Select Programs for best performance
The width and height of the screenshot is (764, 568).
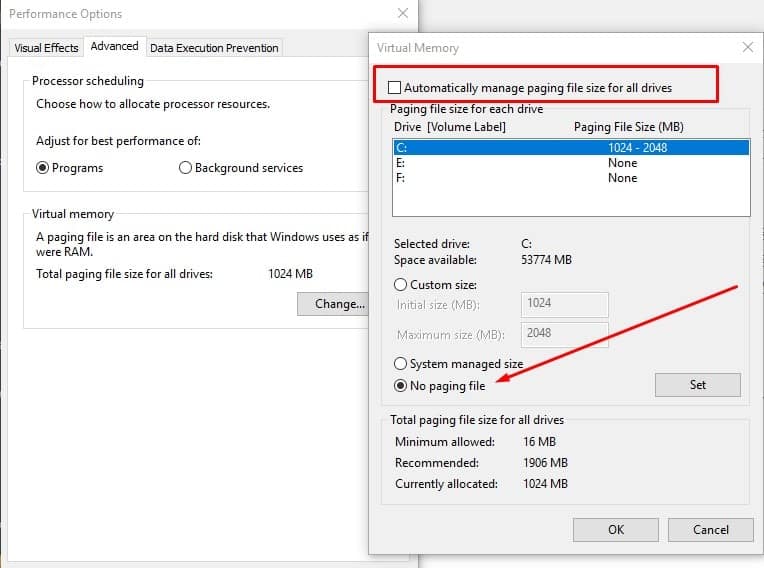(x=42, y=168)
